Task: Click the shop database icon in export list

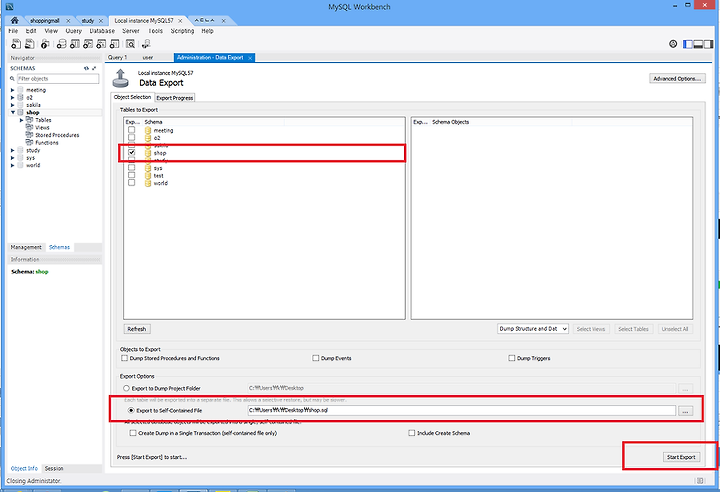Action: (148, 153)
